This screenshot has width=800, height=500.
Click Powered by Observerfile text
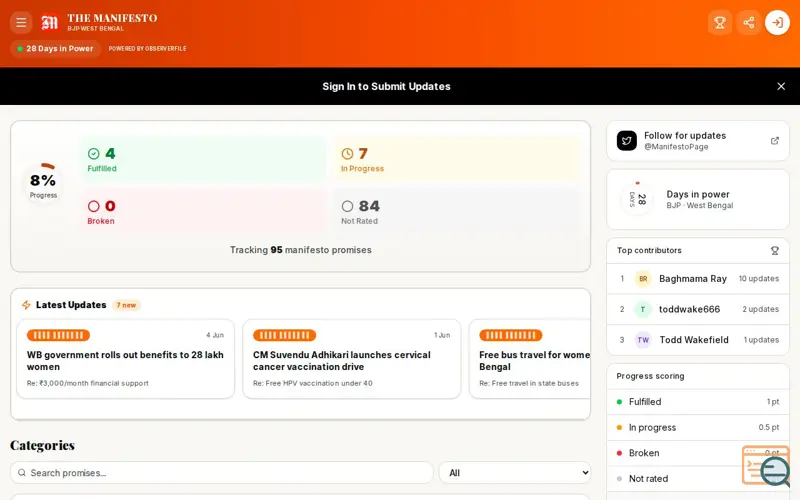(147, 48)
